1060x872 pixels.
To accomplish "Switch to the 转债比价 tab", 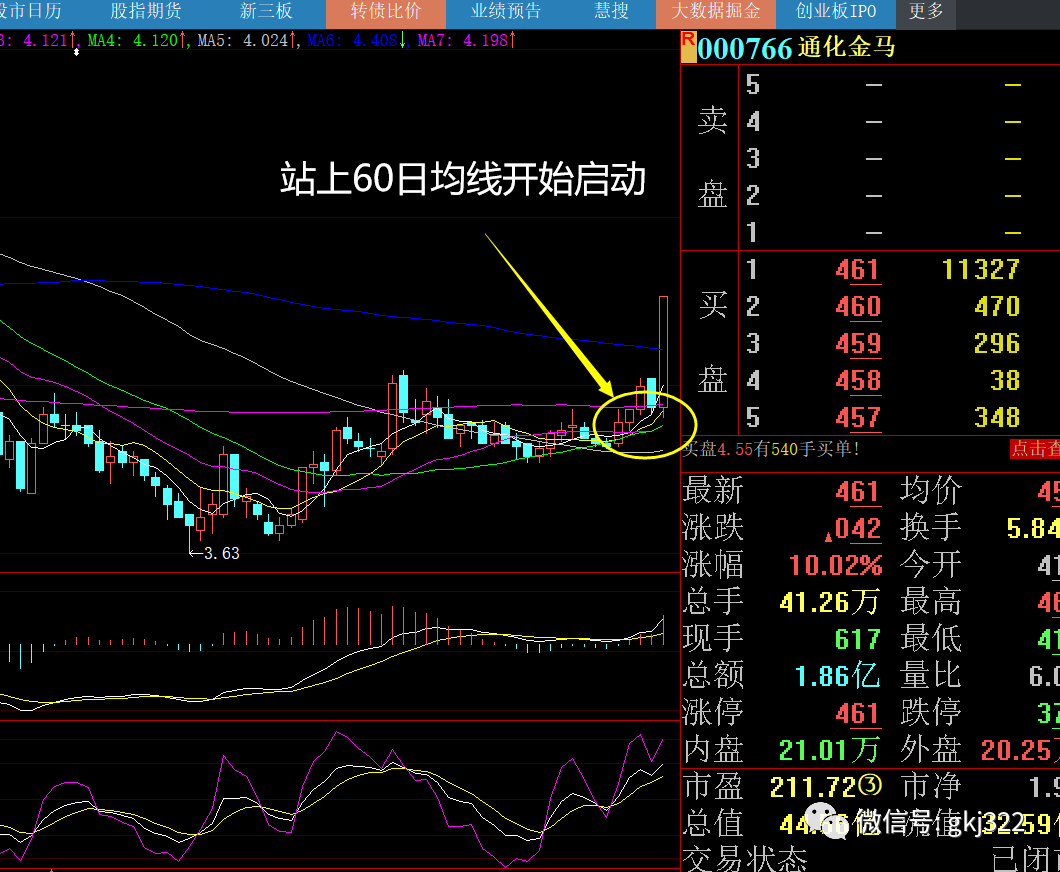I will [x=385, y=12].
